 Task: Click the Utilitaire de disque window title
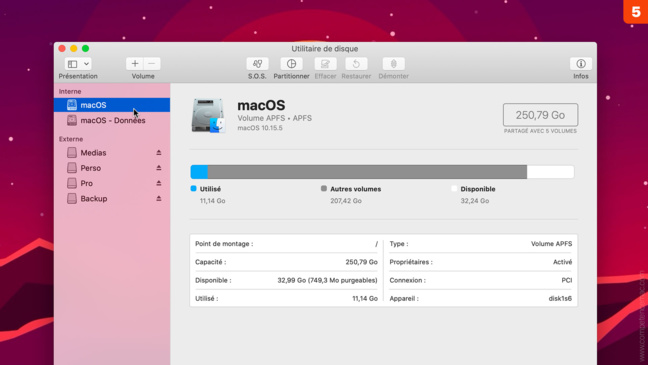coord(325,49)
